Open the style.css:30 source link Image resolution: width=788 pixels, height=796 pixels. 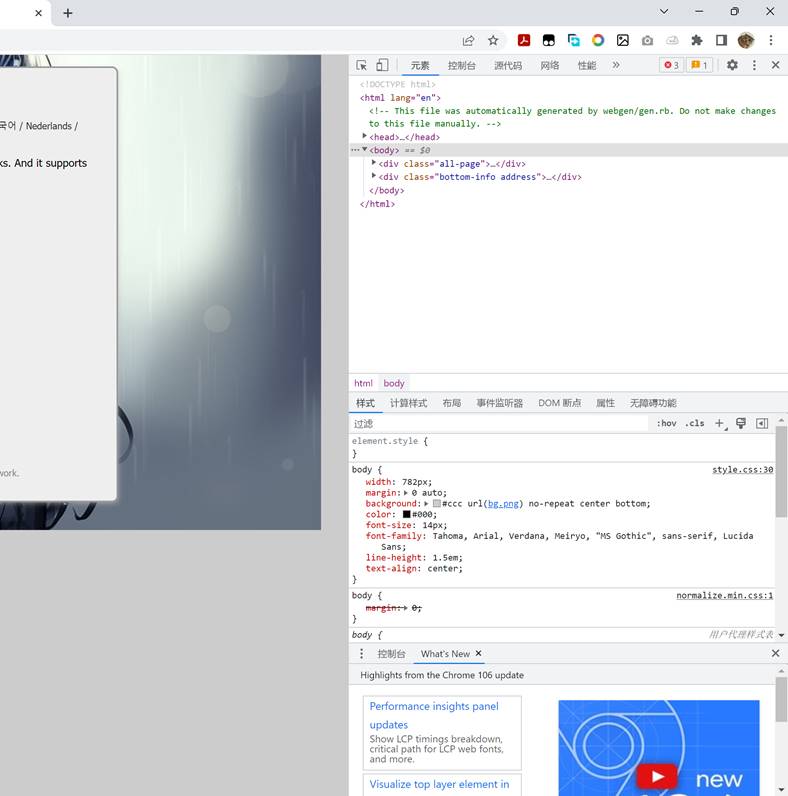click(x=742, y=469)
